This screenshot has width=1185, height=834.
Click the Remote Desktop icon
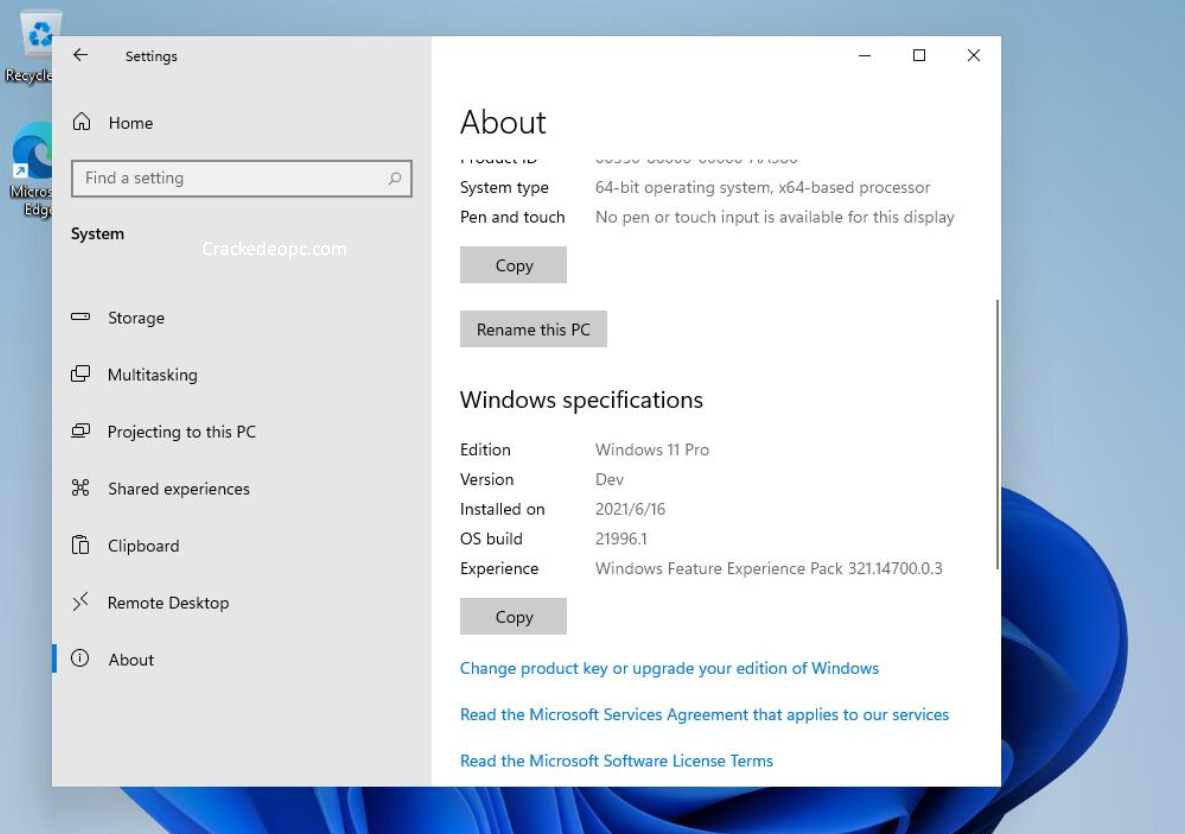click(x=80, y=601)
